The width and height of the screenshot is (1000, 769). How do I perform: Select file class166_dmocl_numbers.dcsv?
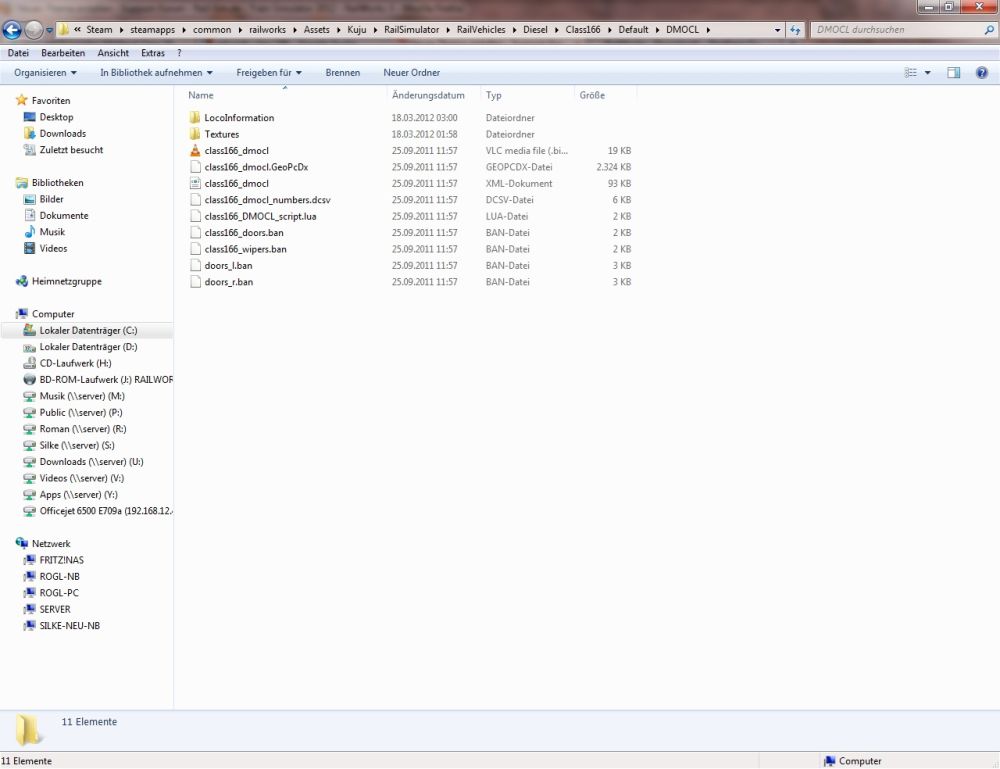pyautogui.click(x=267, y=200)
